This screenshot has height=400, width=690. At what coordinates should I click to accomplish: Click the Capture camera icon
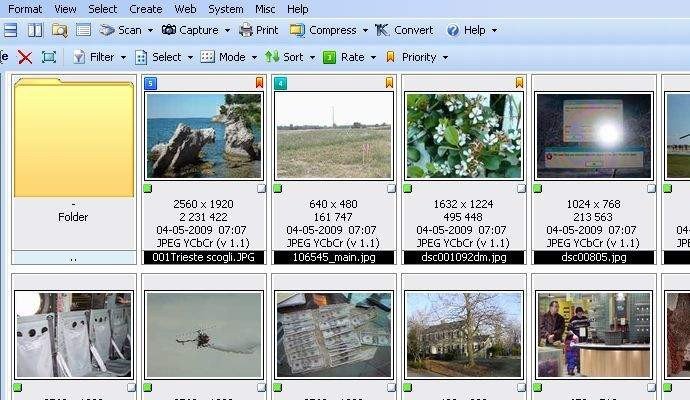169,30
